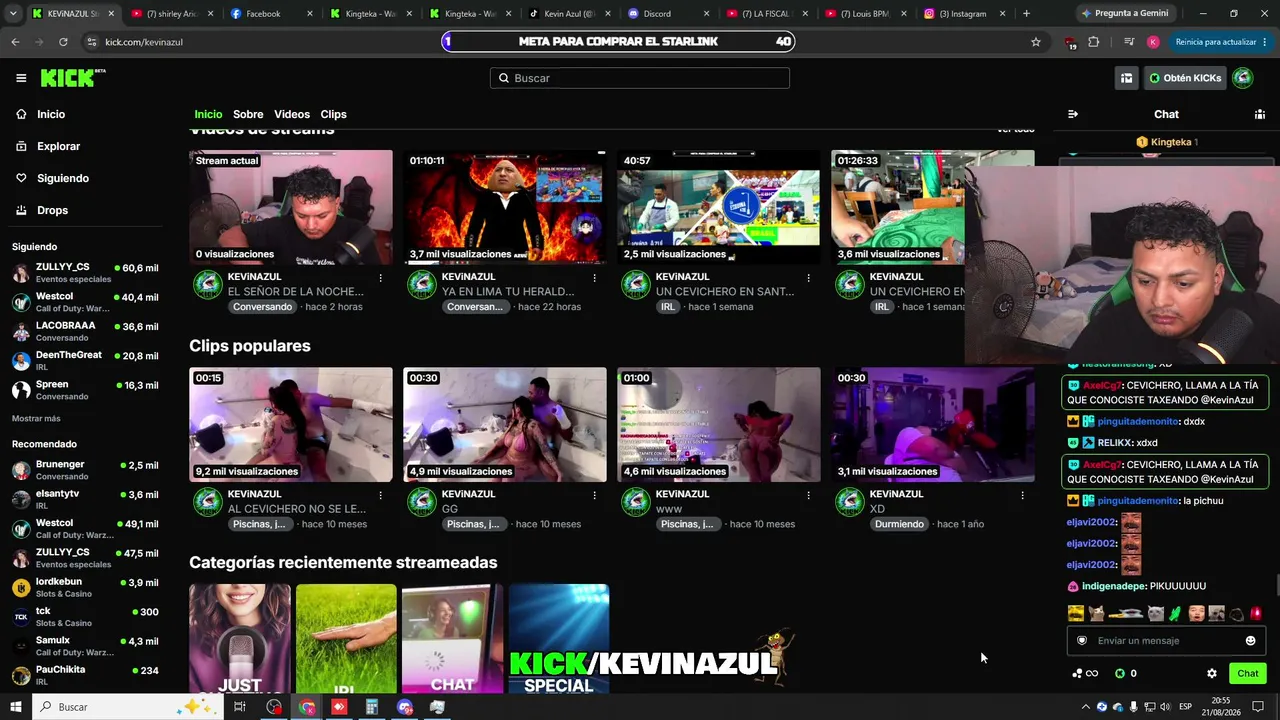Switch to the Clips channel tab
This screenshot has height=720, width=1280.
pos(333,114)
